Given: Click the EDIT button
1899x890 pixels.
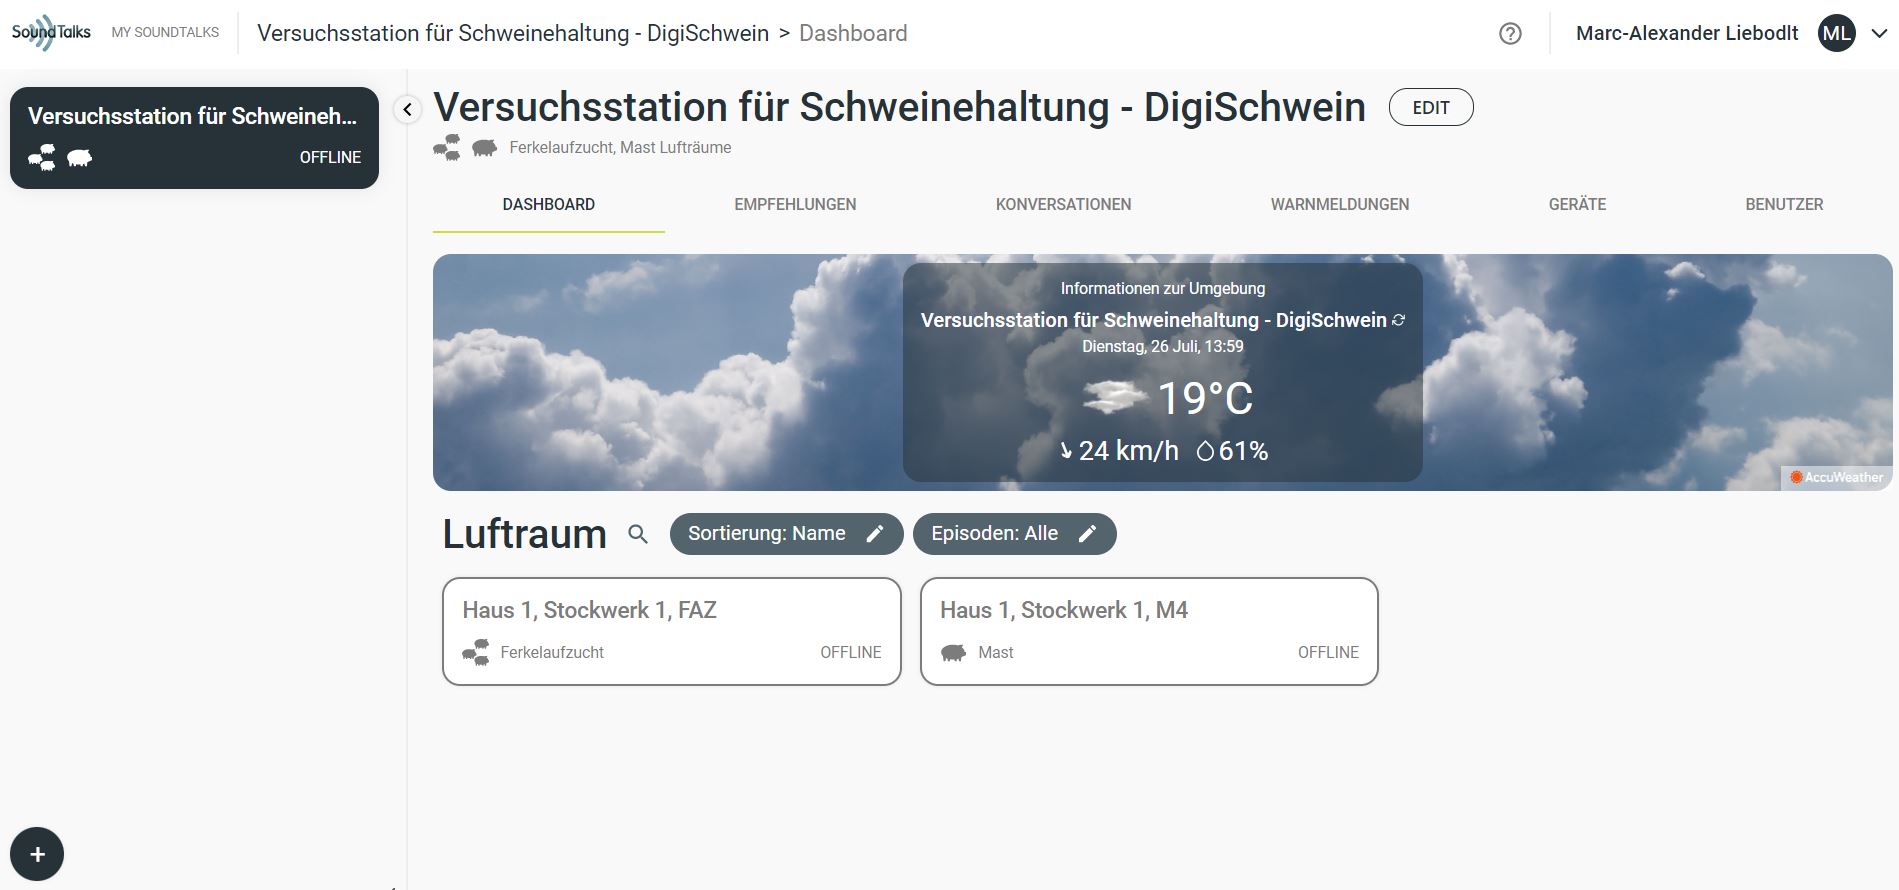Looking at the screenshot, I should tap(1430, 108).
